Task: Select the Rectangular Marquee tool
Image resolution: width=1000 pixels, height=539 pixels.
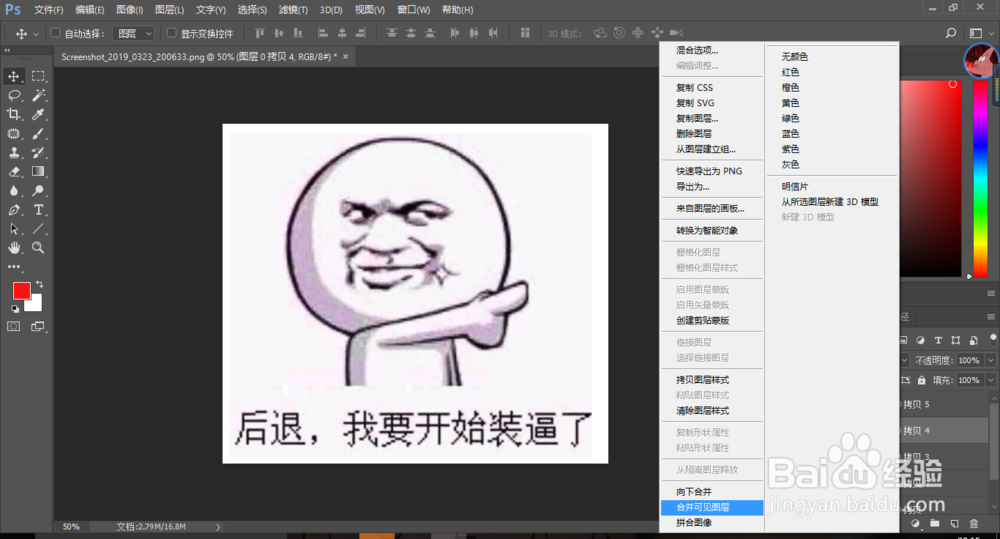Action: (38, 77)
